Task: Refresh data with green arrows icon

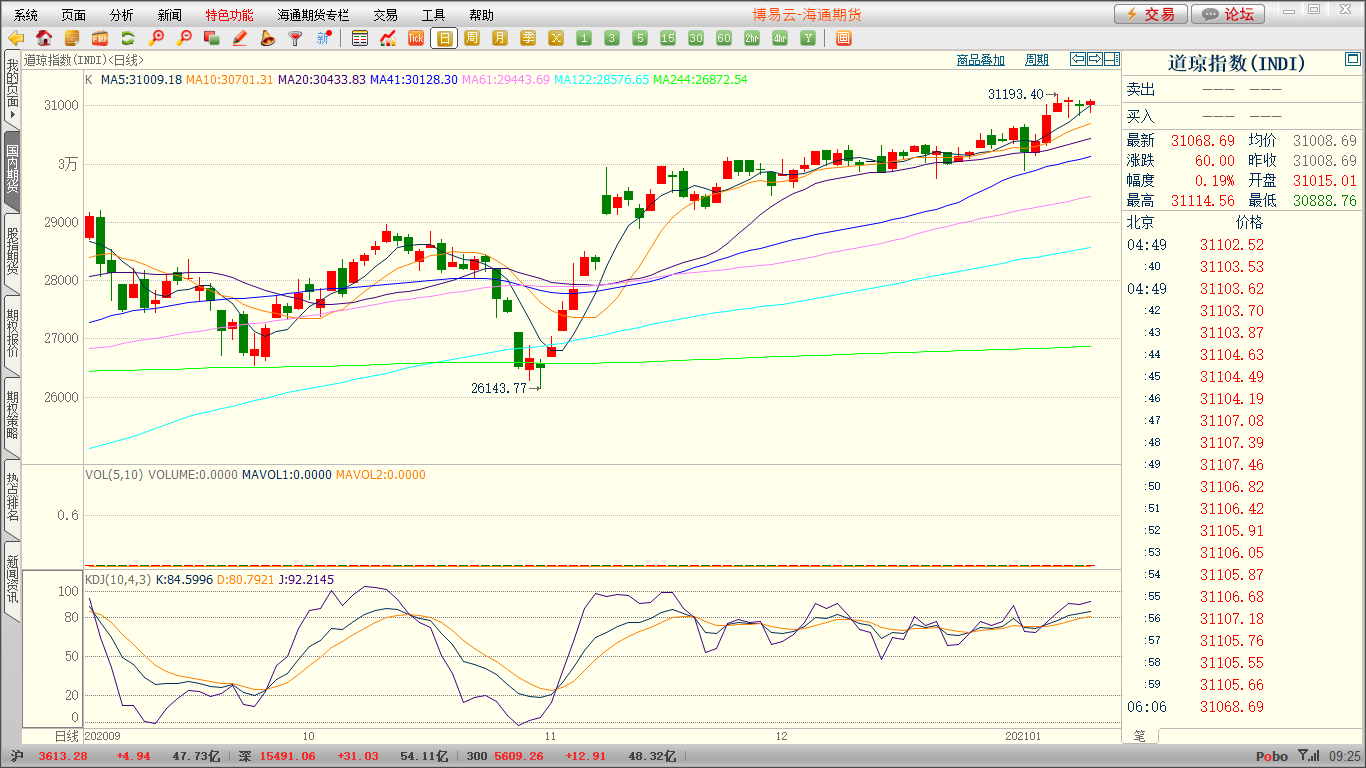Action: (x=128, y=38)
